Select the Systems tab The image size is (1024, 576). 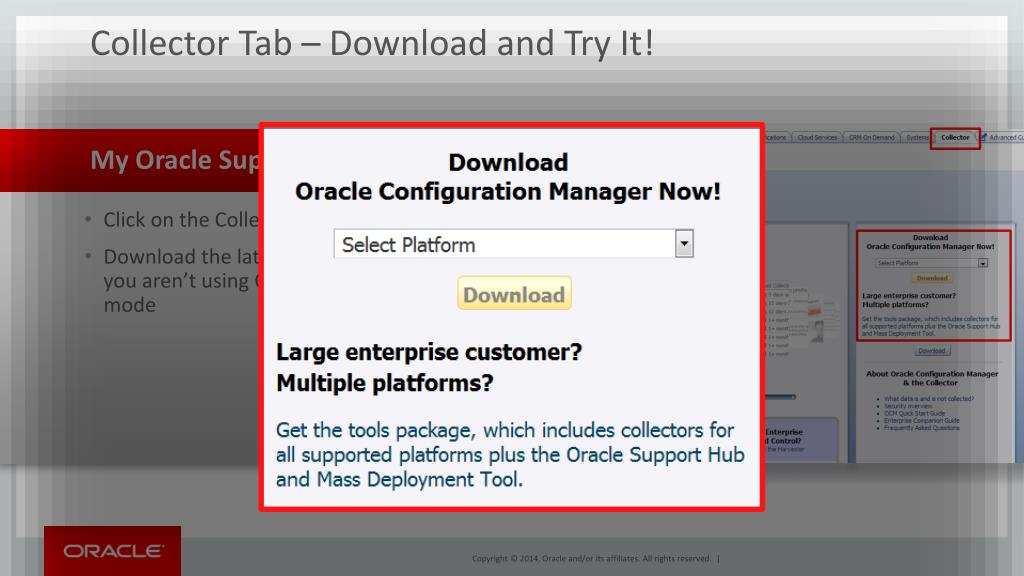(x=916, y=137)
